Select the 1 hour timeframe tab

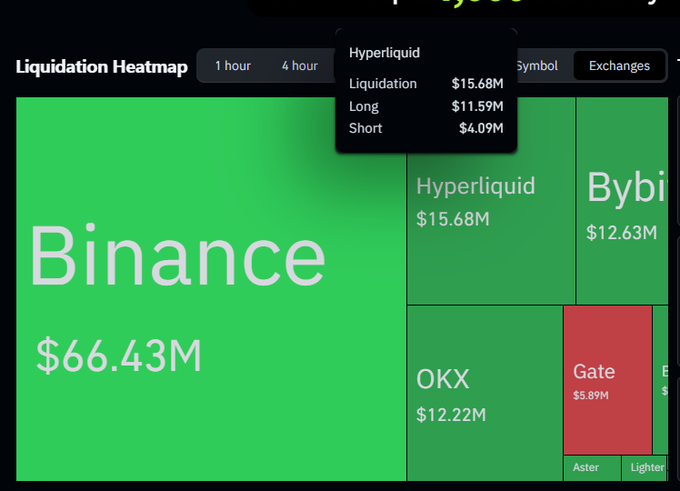(x=233, y=66)
